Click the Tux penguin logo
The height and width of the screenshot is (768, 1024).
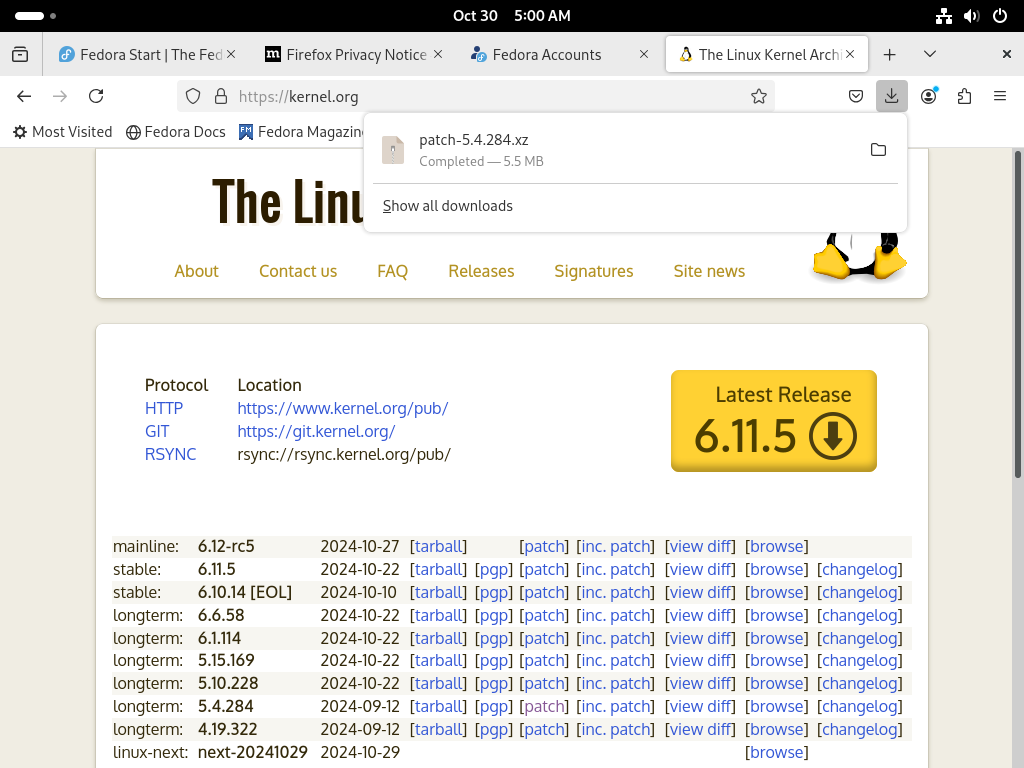pos(859,256)
